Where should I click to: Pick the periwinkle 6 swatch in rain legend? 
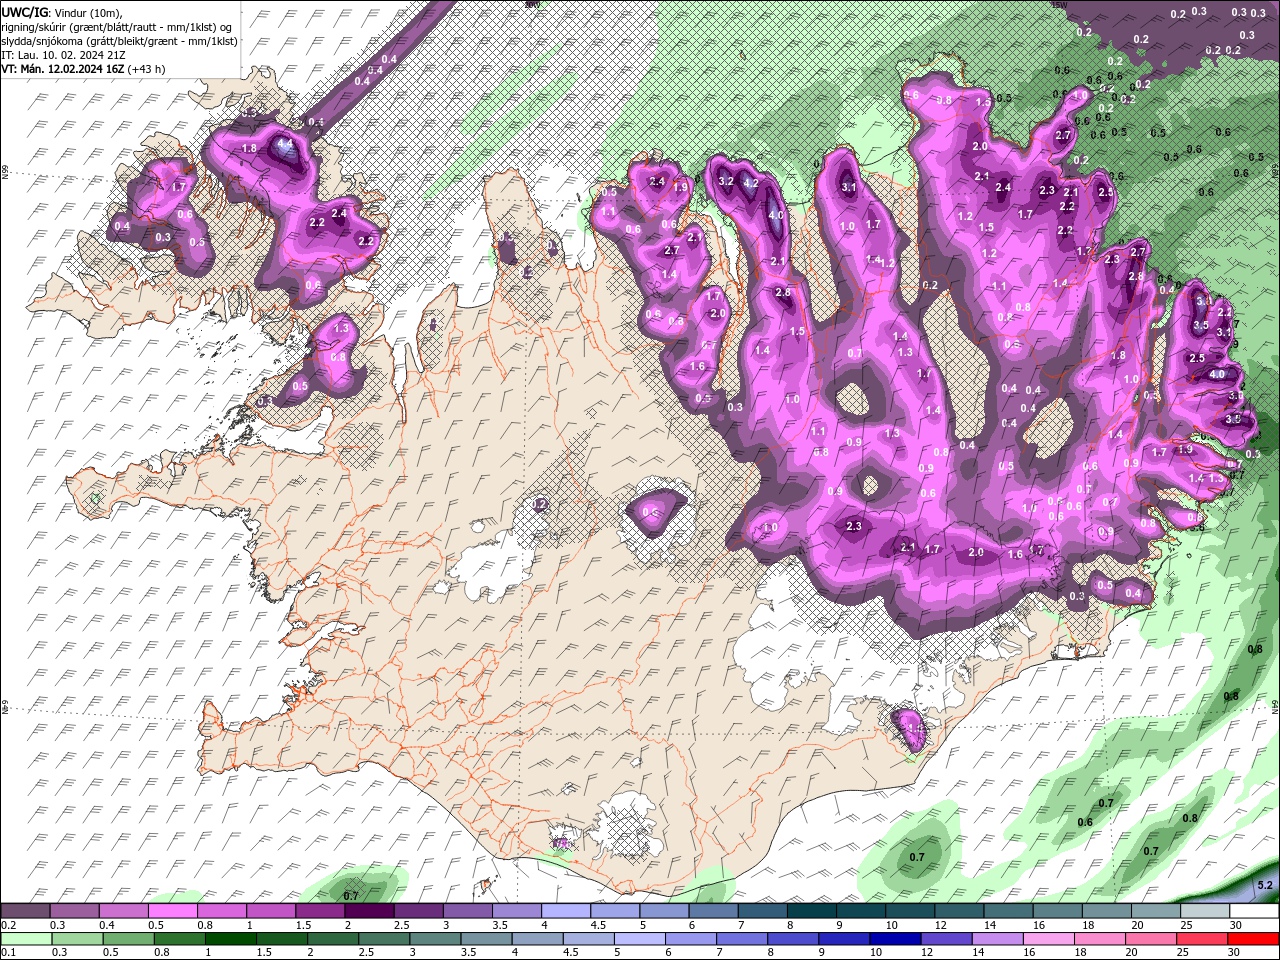[x=691, y=939]
